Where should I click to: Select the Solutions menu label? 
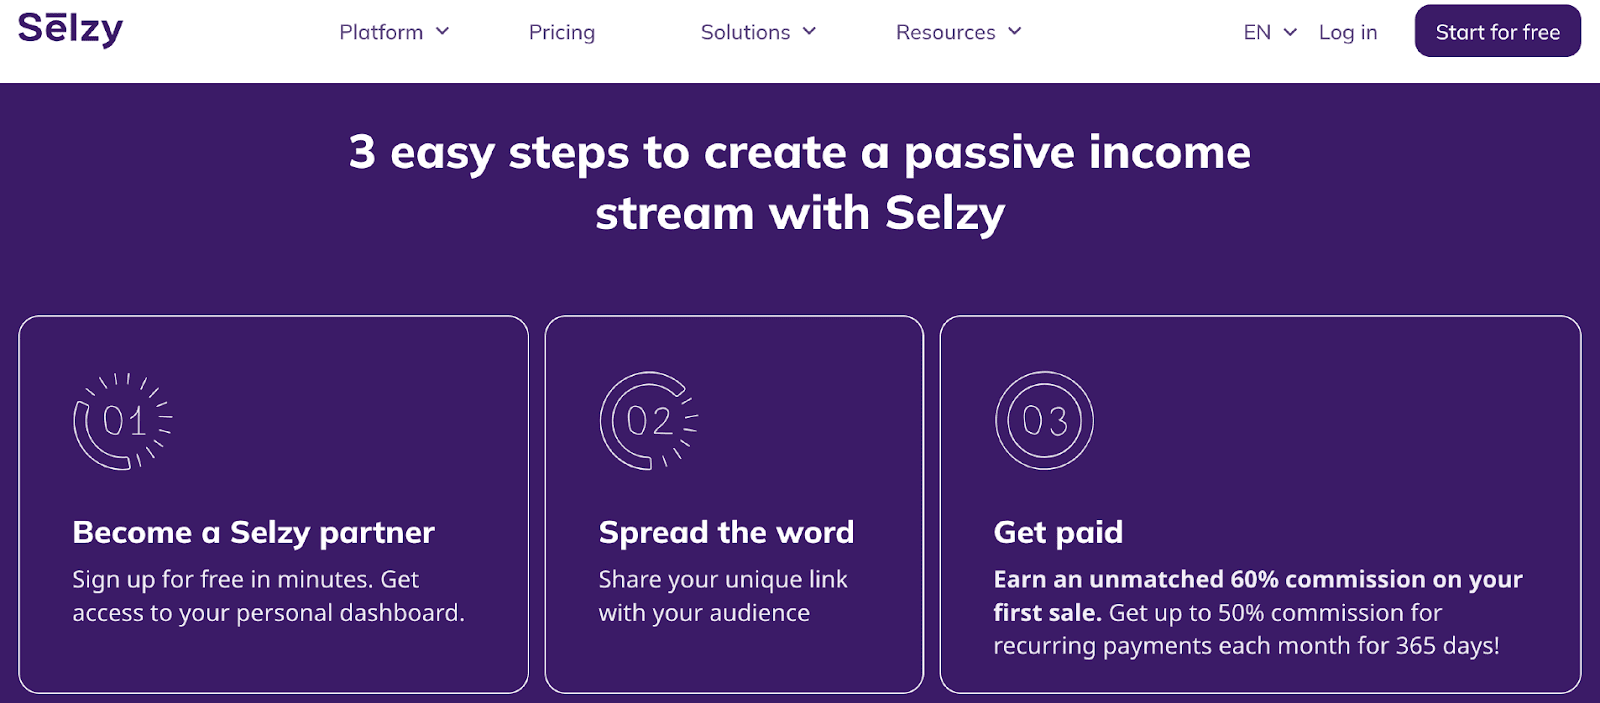point(745,32)
